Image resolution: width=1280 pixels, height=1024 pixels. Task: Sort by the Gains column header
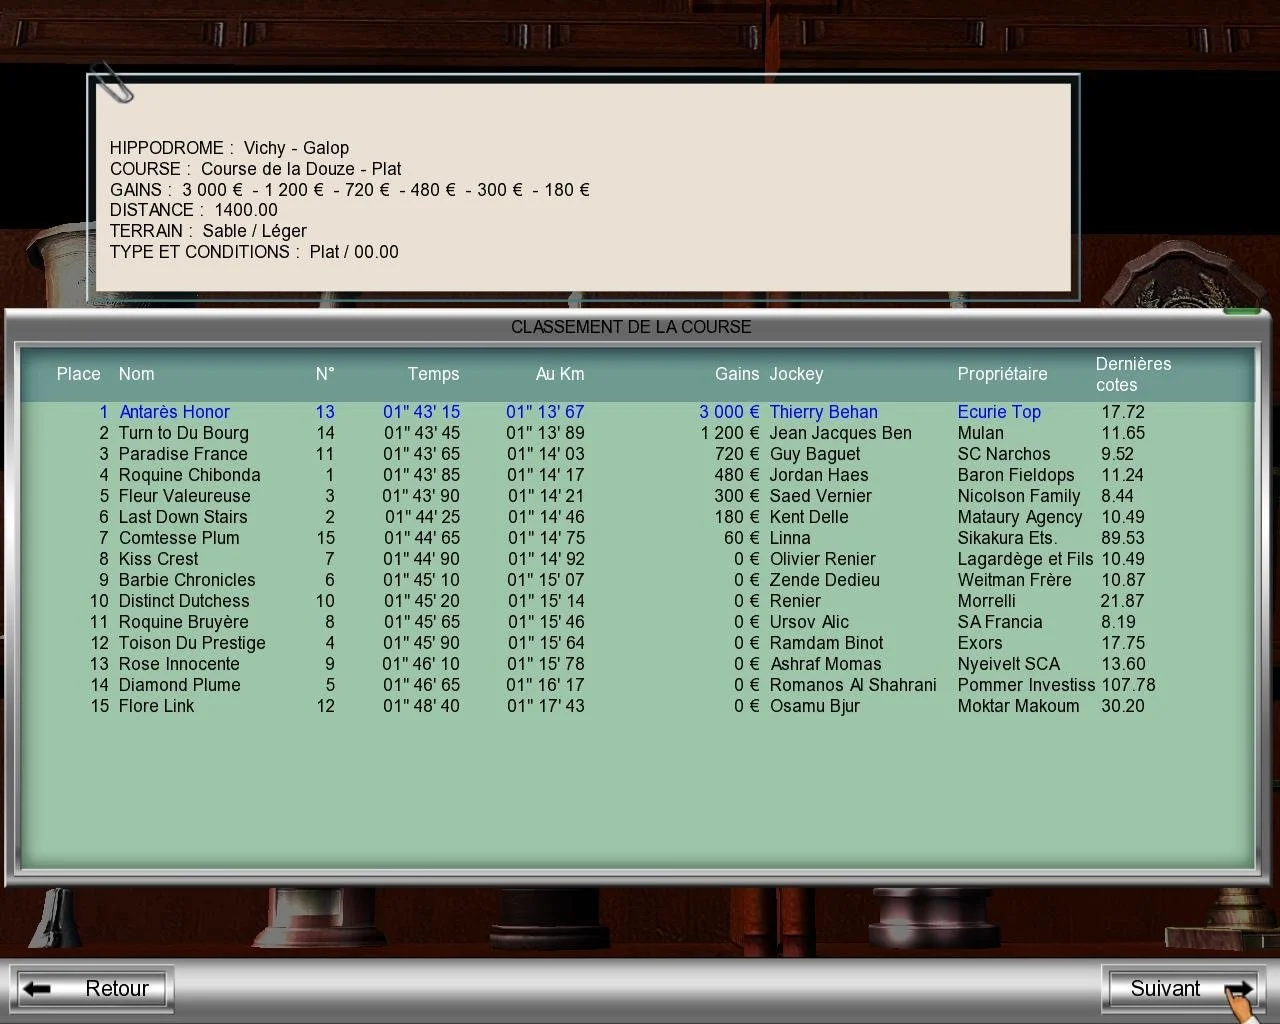click(x=737, y=374)
